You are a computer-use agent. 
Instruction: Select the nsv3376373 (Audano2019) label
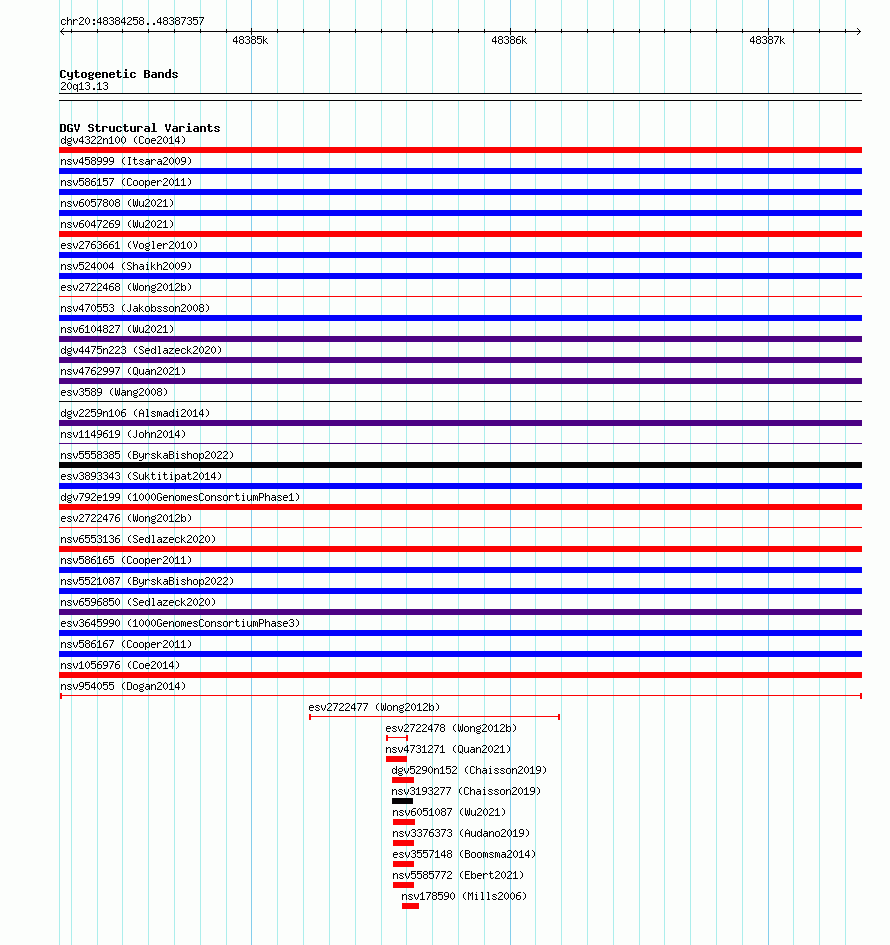(x=462, y=834)
